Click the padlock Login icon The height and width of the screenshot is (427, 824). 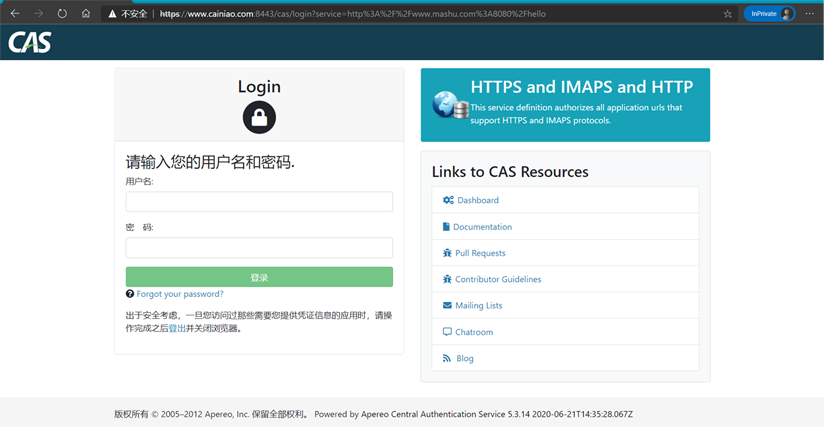259,118
